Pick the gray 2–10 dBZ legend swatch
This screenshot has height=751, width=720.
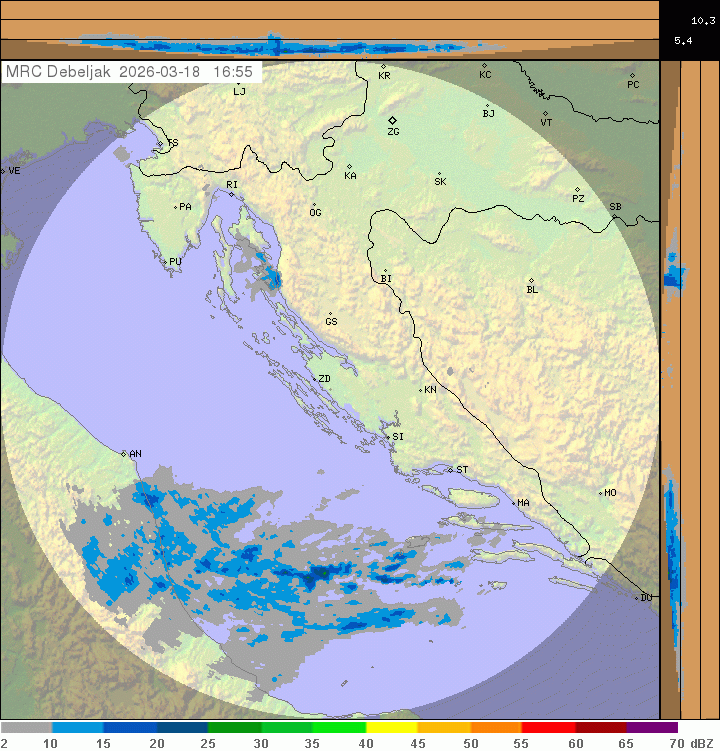coord(26,728)
